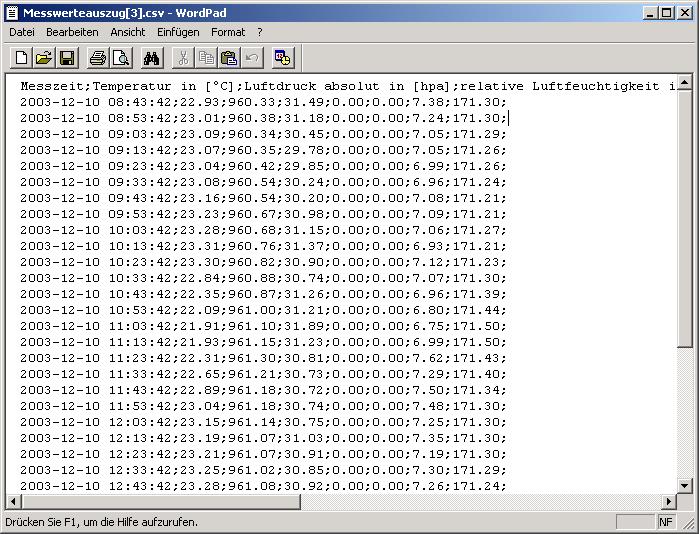
Task: Open the Ansicht menu
Action: coord(128,32)
